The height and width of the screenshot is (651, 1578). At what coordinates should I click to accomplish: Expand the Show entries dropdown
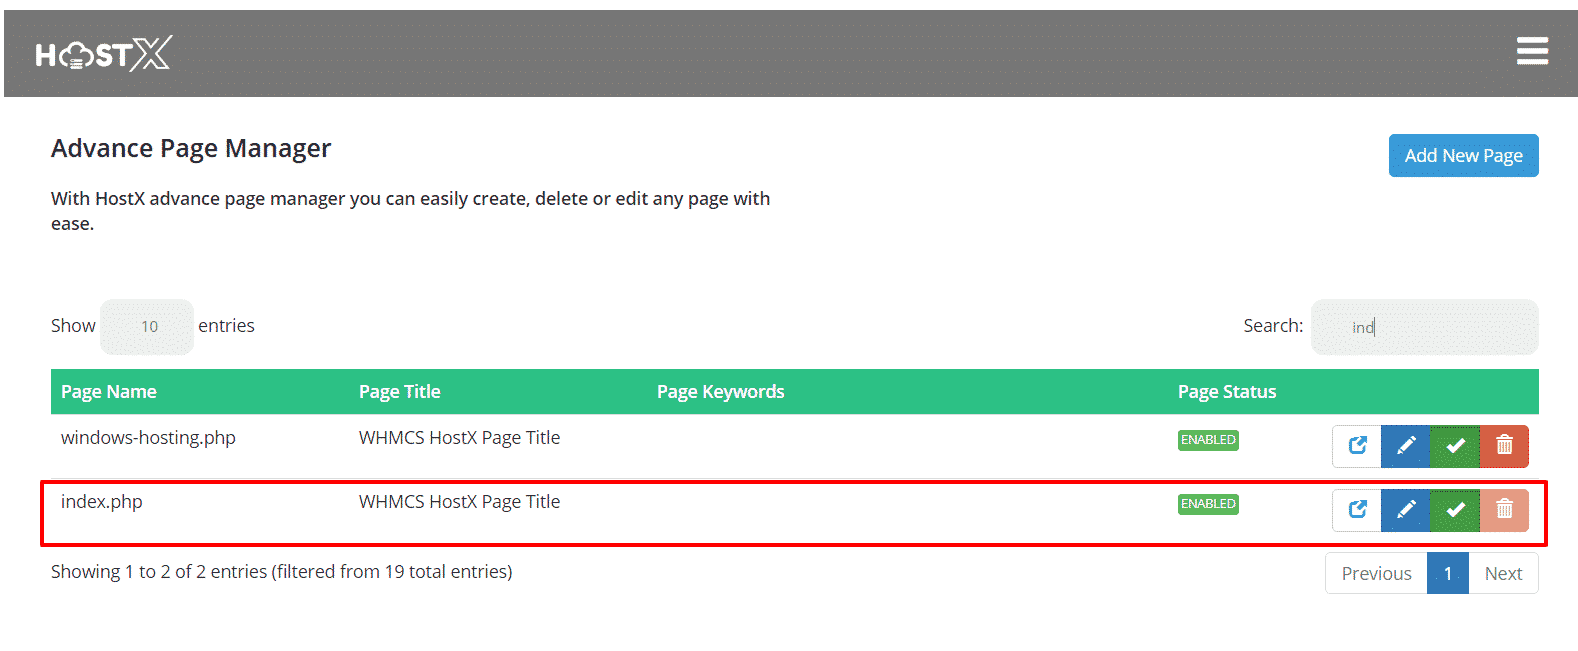click(147, 327)
